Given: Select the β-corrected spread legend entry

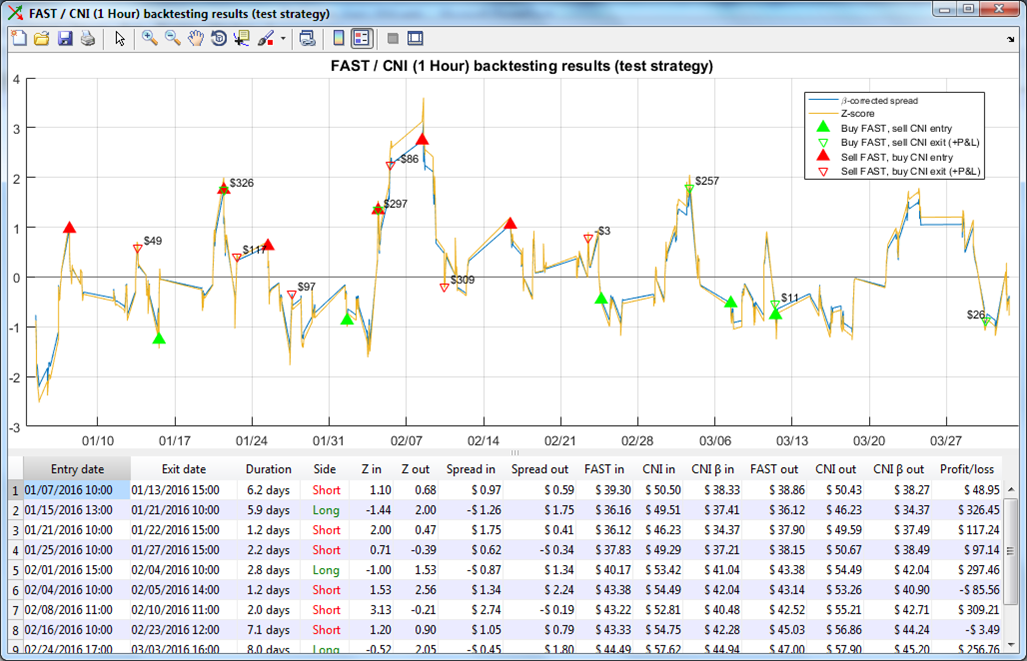Looking at the screenshot, I should coord(880,101).
